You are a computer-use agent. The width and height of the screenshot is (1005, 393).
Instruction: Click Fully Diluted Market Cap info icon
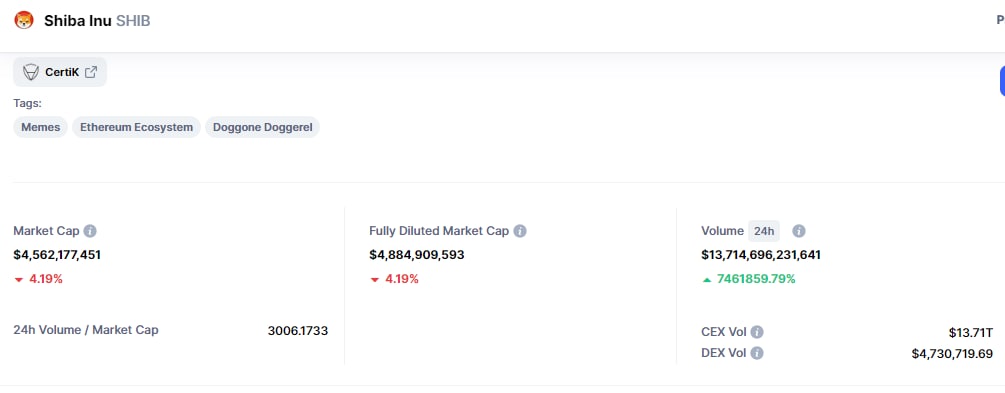pos(520,231)
